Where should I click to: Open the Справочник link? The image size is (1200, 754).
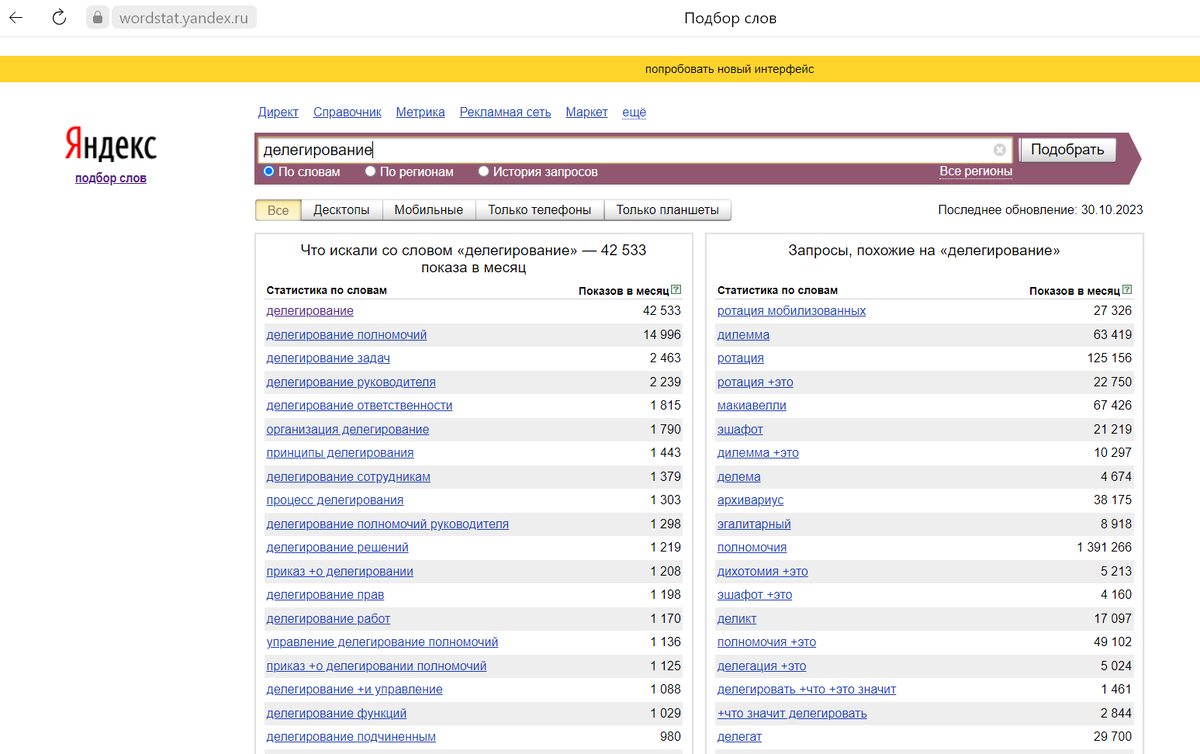[x=347, y=112]
